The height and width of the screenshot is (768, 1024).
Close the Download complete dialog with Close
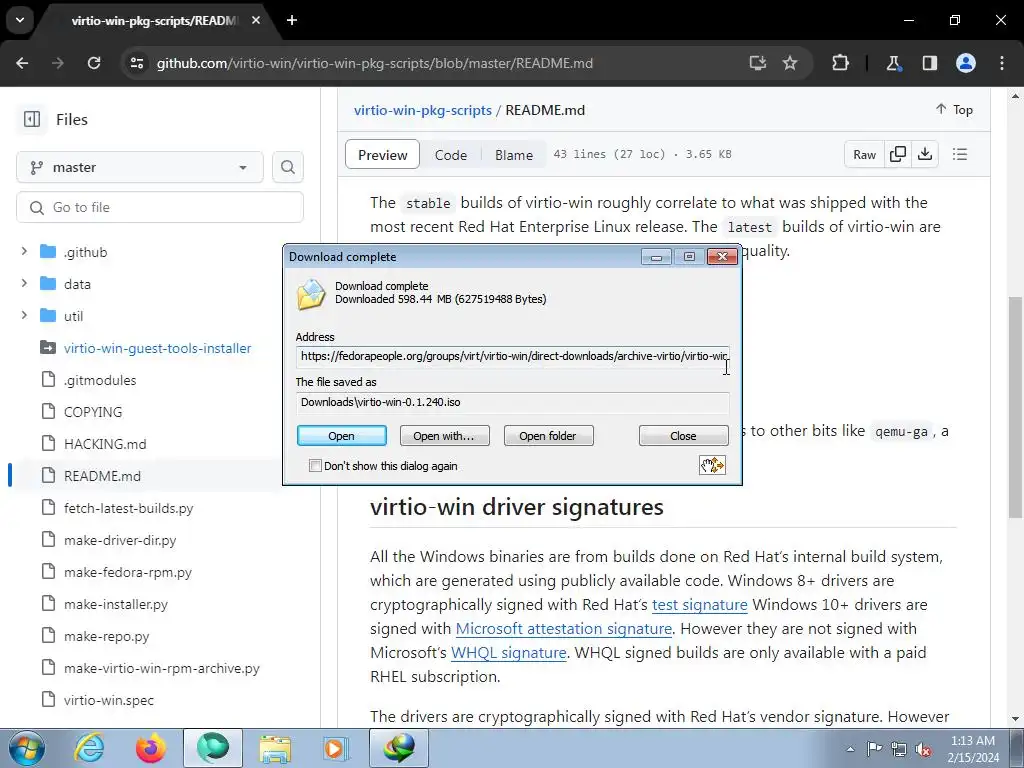point(683,436)
